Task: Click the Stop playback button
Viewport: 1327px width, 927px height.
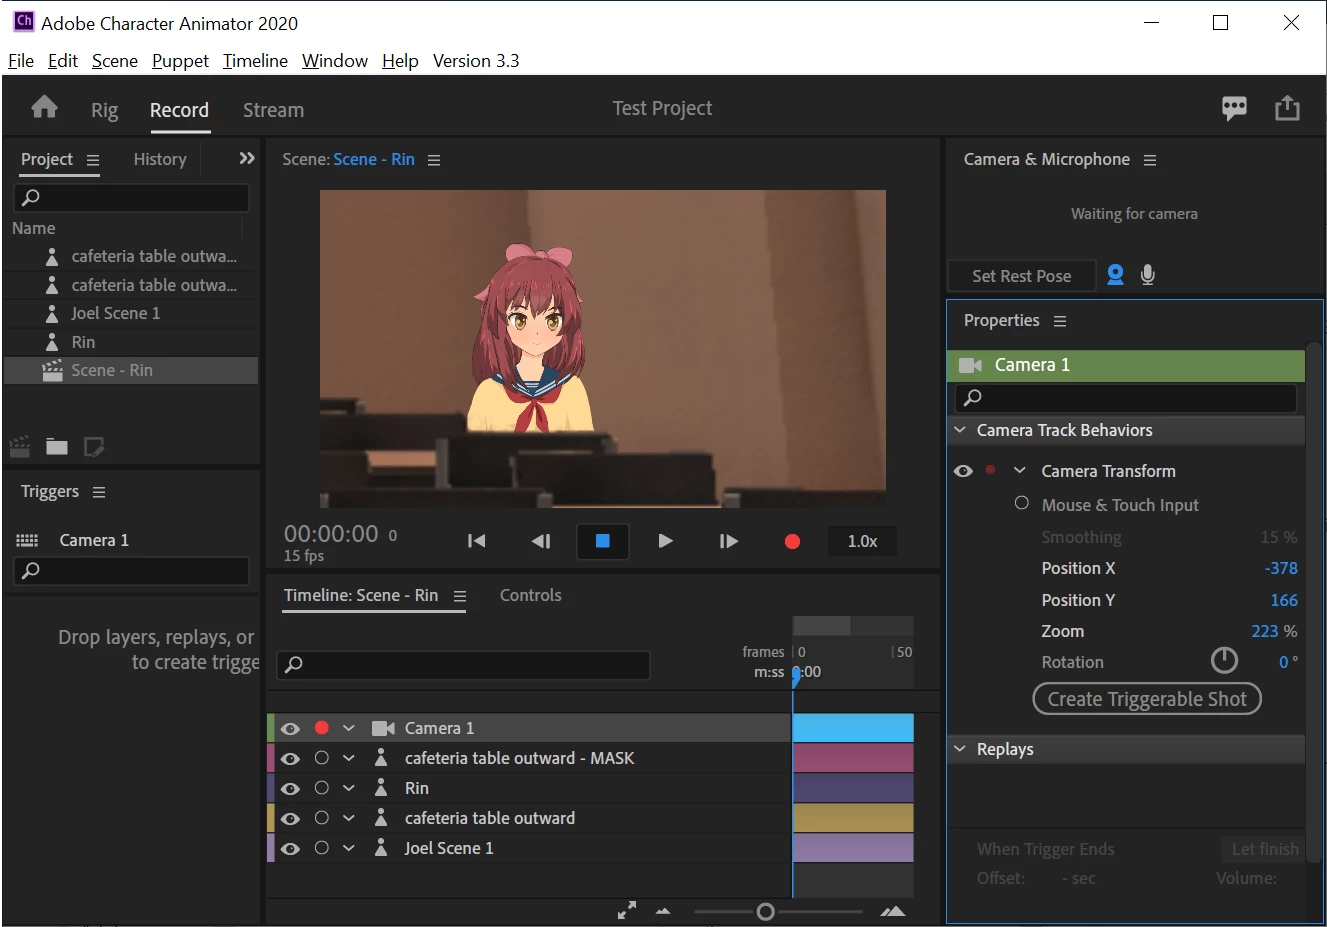Action: pos(603,541)
